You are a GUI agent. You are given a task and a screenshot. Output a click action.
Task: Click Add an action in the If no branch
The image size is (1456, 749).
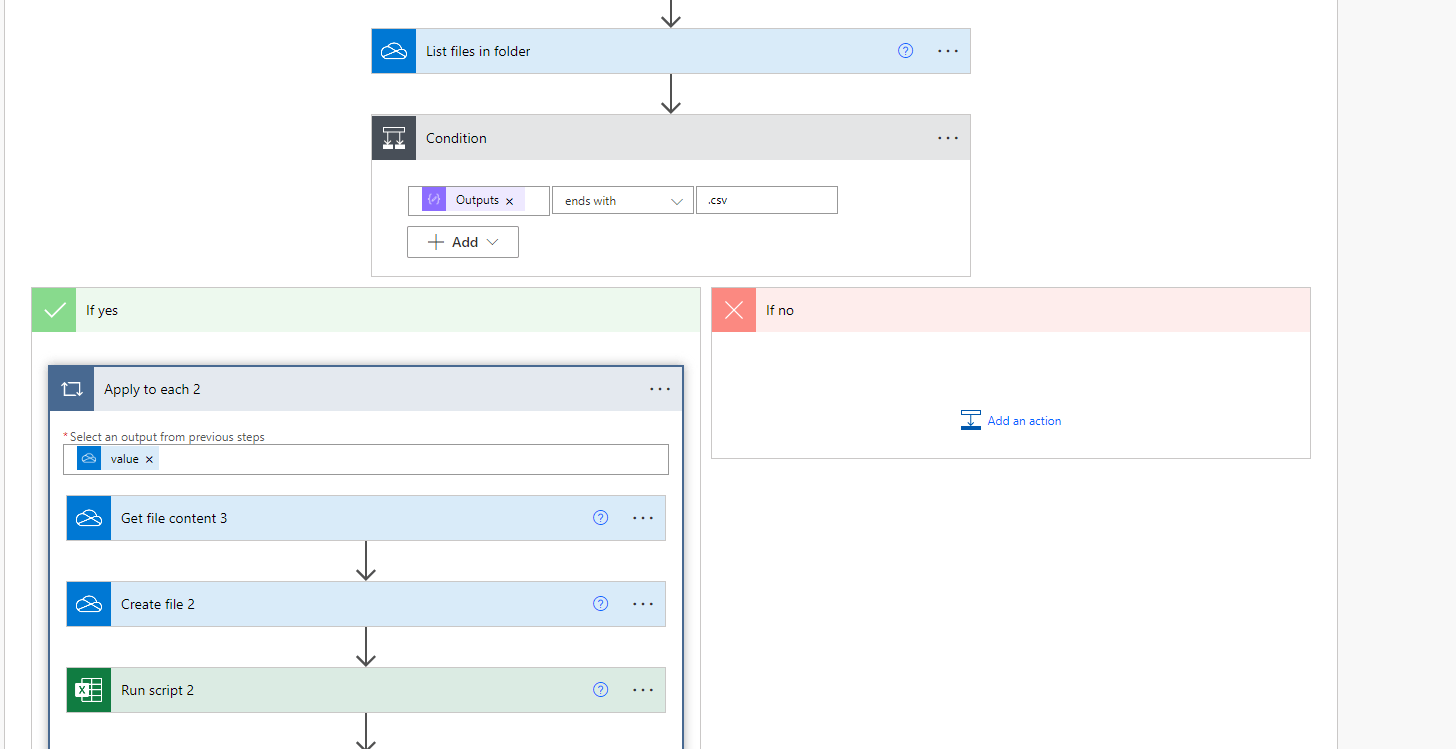coord(1011,420)
